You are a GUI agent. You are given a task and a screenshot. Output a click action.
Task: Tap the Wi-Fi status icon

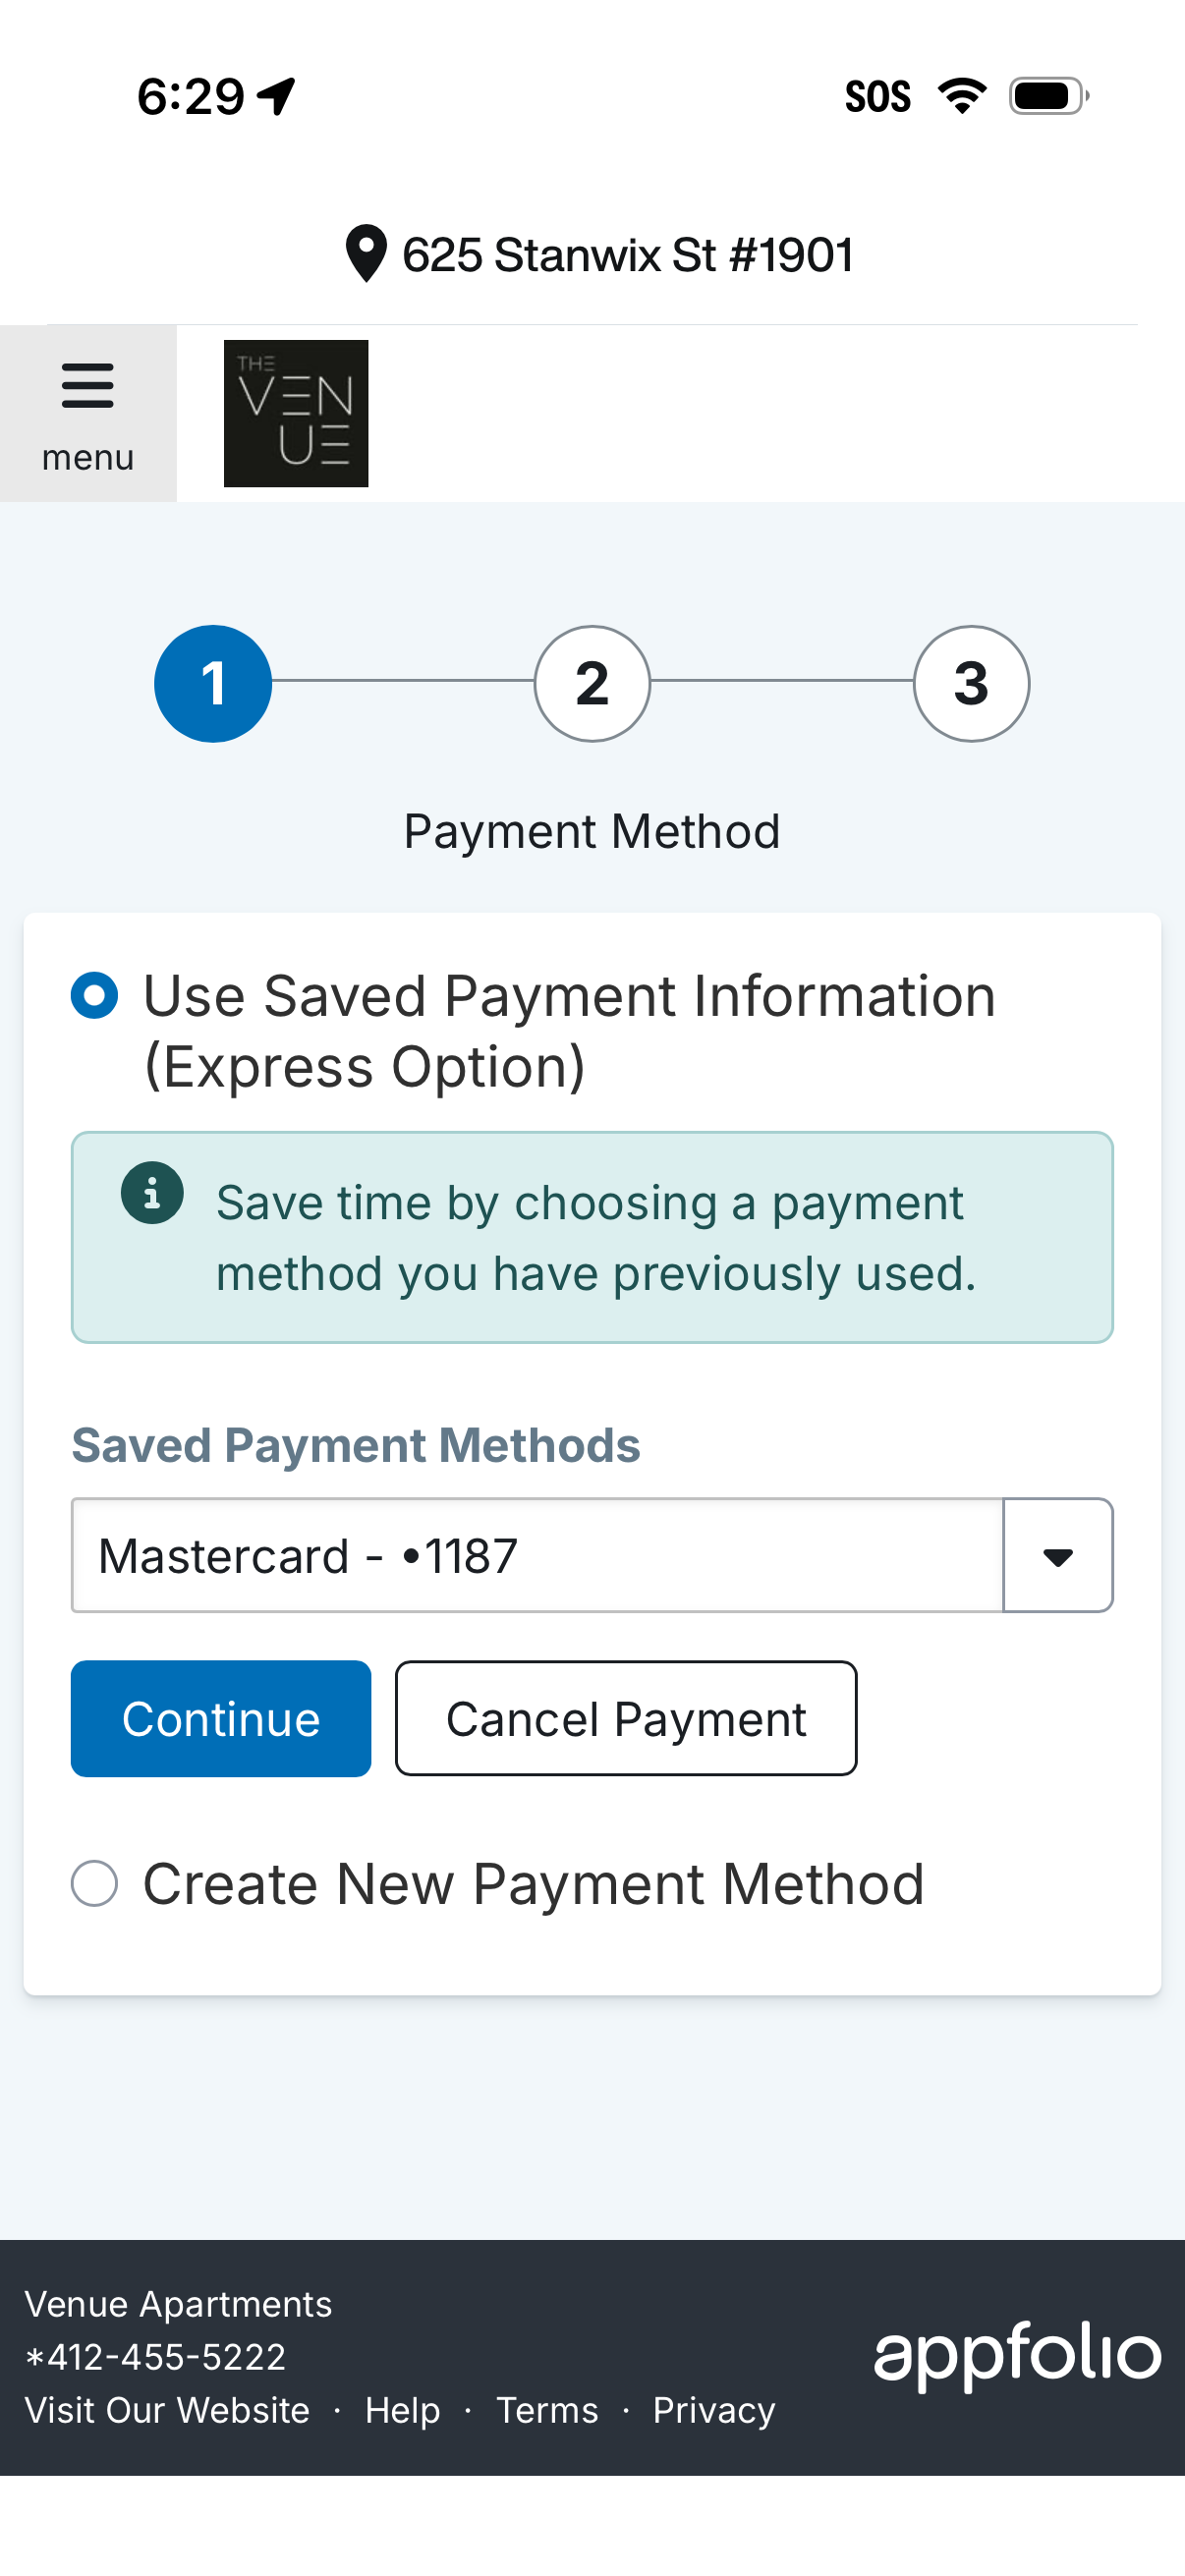tap(961, 96)
